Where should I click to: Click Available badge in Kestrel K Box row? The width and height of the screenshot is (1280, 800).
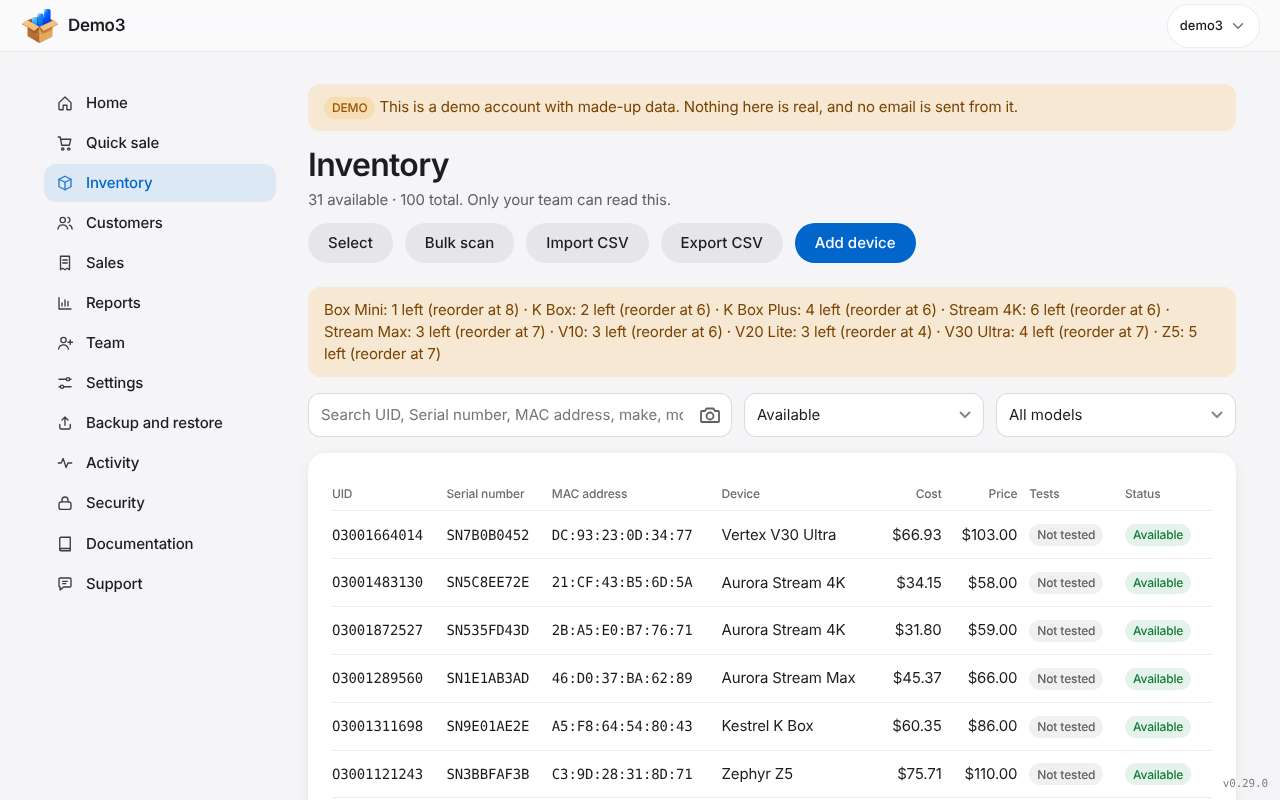click(x=1158, y=727)
